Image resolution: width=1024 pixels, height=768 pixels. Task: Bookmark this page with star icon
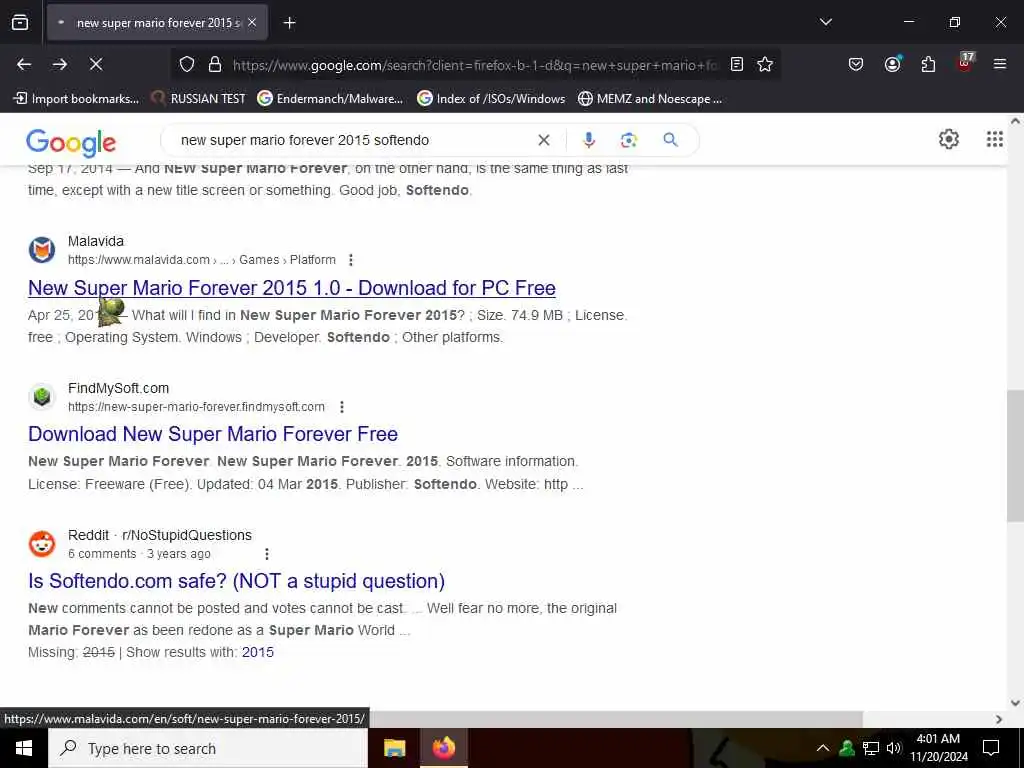[765, 64]
